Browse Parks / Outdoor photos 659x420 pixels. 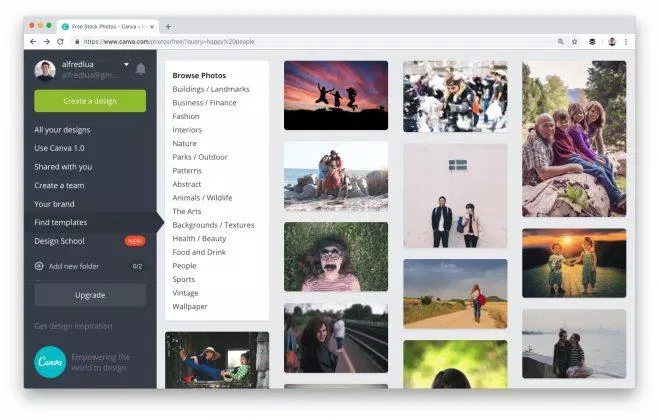click(200, 157)
